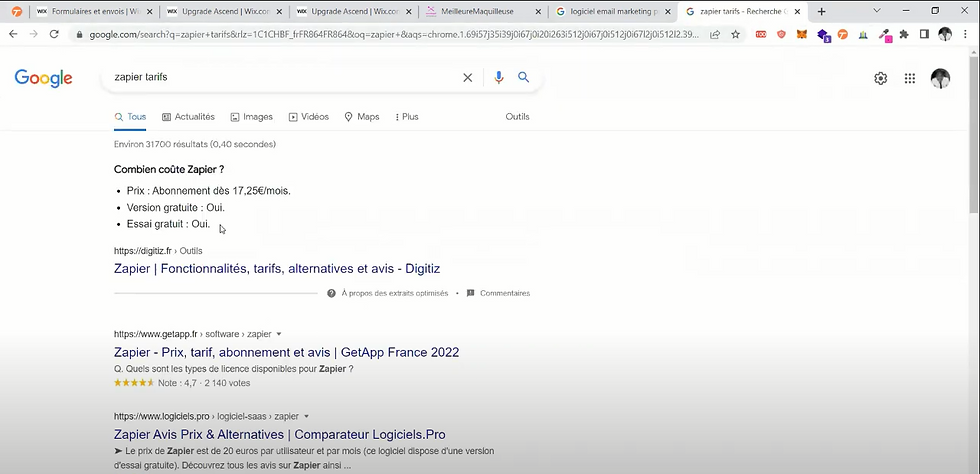Expand getapp.fr result options arrow
The width and height of the screenshot is (980, 474).
pyautogui.click(x=279, y=334)
